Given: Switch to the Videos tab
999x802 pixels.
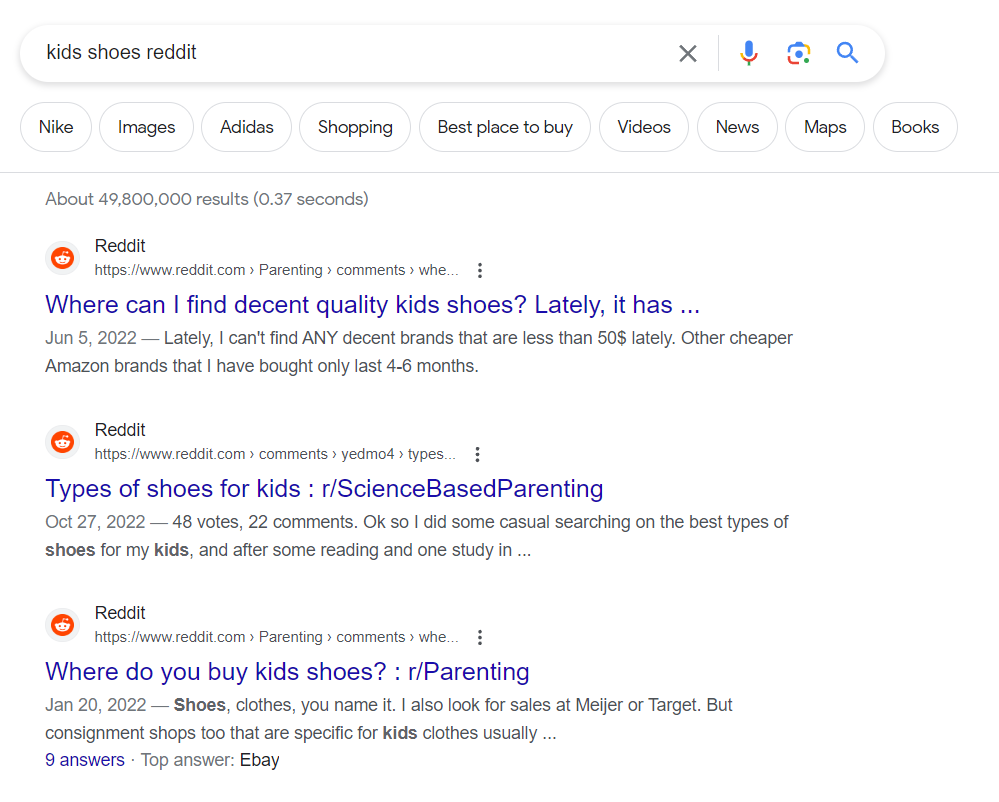Looking at the screenshot, I should click(x=644, y=127).
